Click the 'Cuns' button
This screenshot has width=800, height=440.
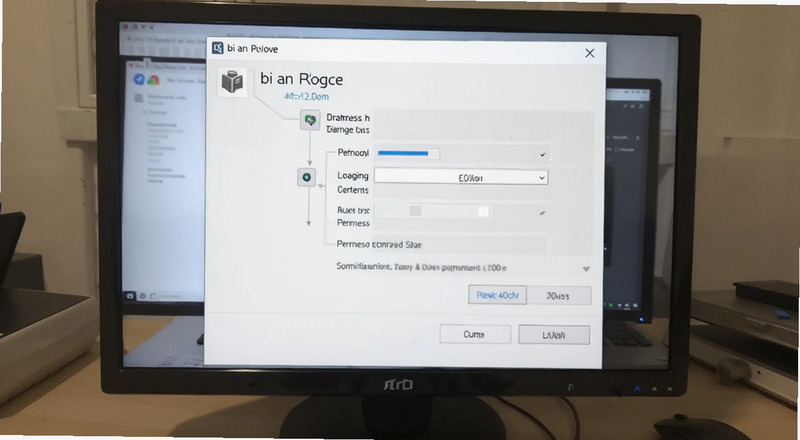tap(475, 334)
